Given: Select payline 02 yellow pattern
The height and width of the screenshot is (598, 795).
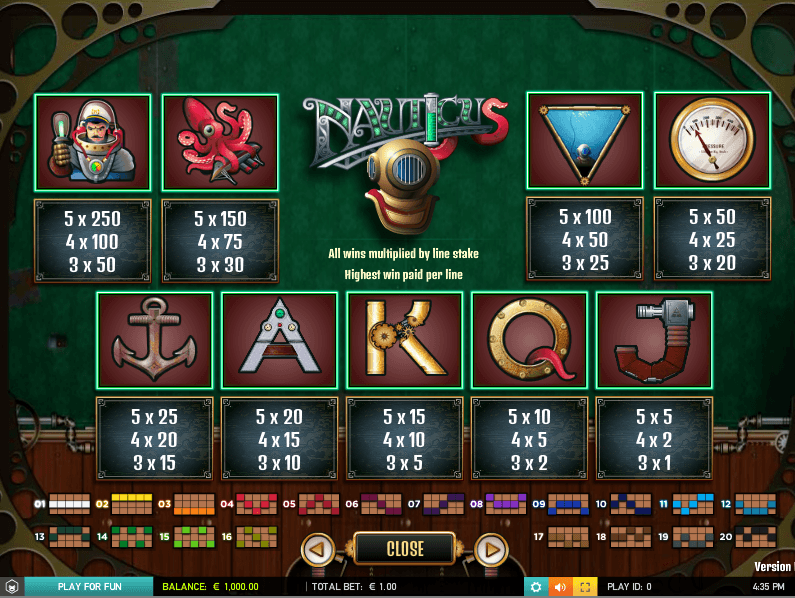Looking at the screenshot, I should pos(132,504).
